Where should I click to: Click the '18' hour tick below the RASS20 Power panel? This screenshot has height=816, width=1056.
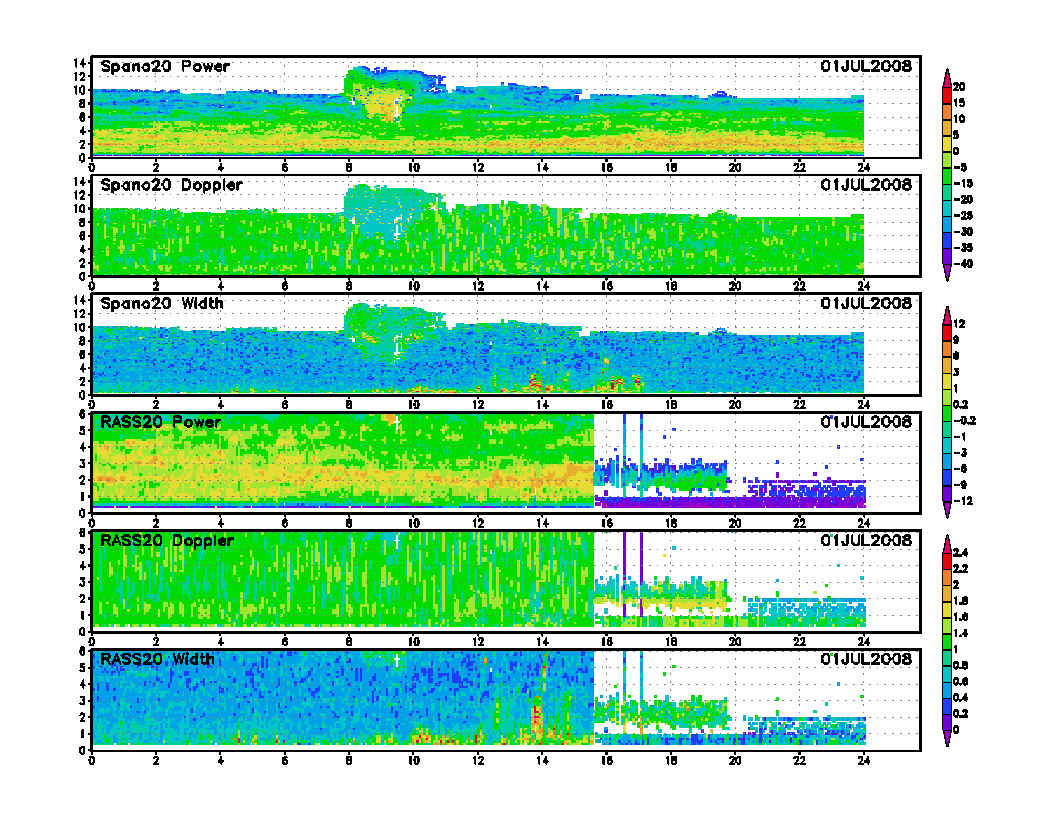click(671, 523)
